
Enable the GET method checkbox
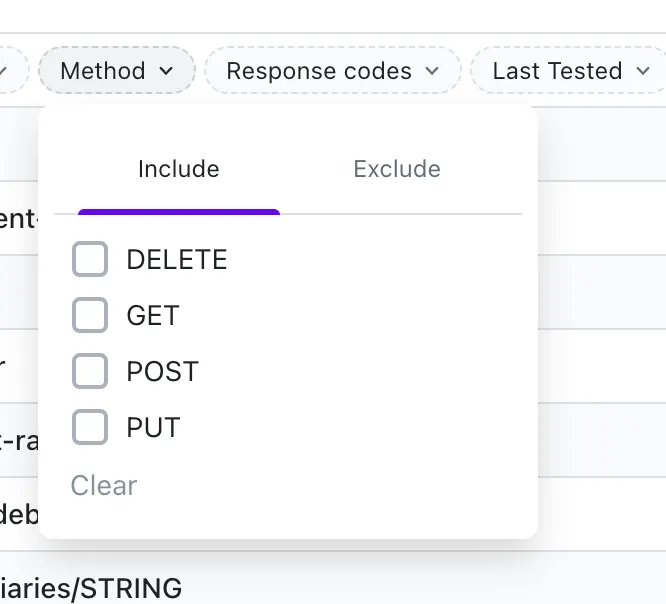point(90,316)
